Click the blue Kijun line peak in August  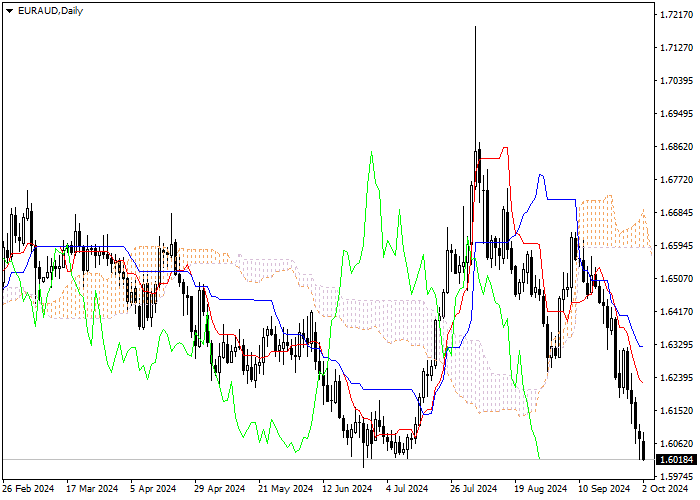(541, 175)
